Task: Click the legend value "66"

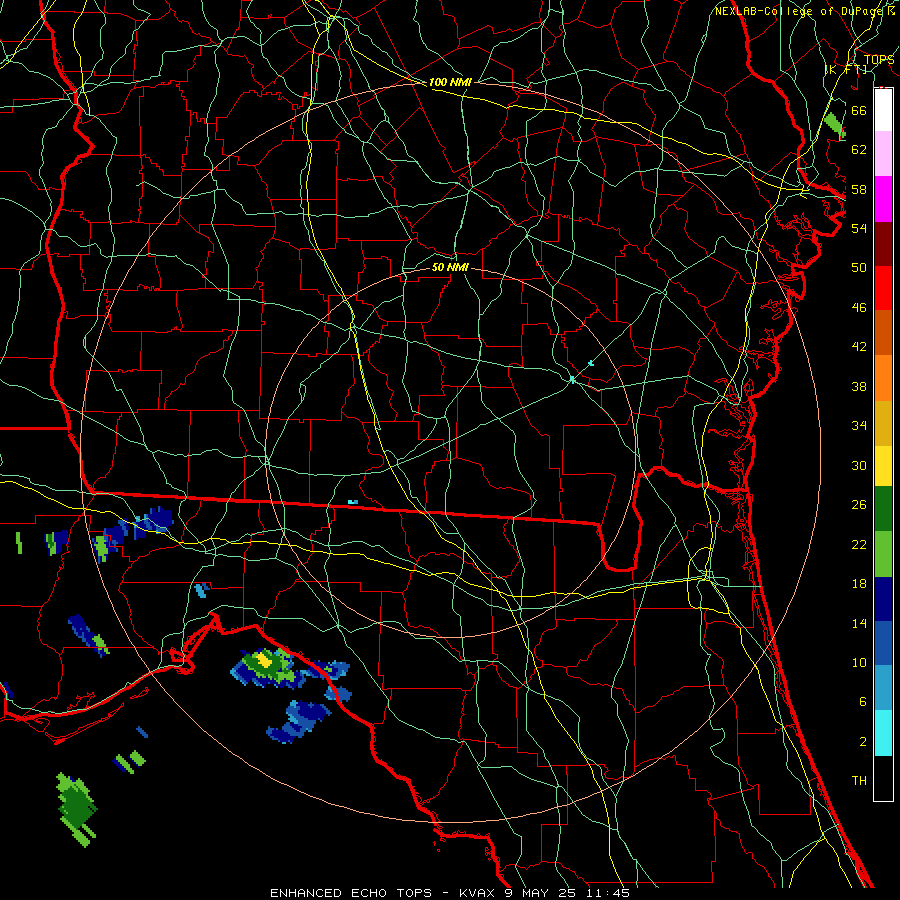Action: 859,110
